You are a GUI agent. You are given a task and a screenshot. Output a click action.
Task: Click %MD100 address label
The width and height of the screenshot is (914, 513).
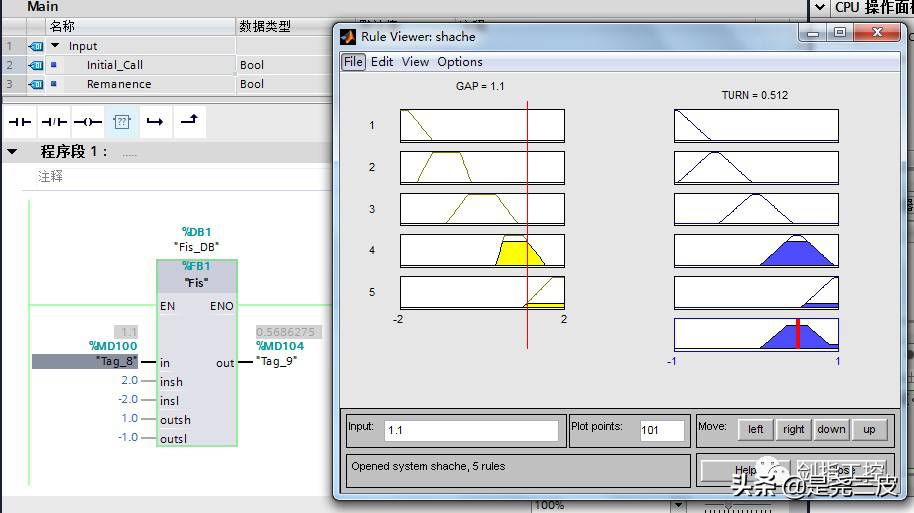(x=113, y=346)
